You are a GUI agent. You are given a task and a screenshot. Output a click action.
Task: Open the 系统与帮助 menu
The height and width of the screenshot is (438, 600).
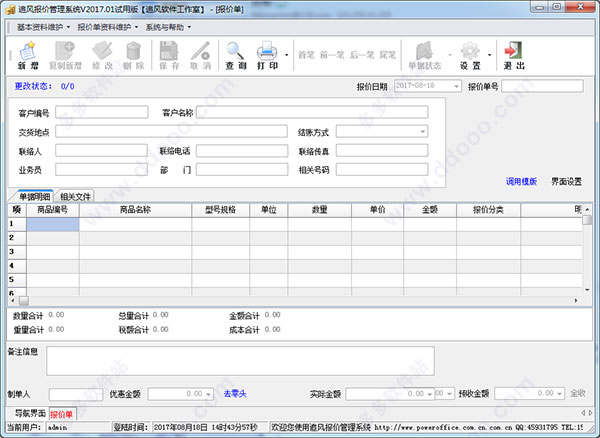(168, 27)
